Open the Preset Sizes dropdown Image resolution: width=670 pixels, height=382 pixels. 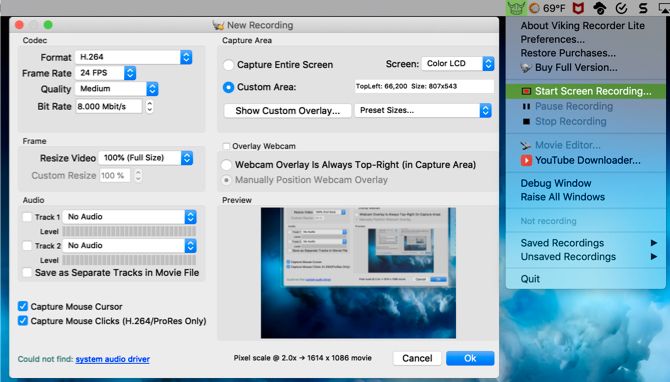(423, 110)
